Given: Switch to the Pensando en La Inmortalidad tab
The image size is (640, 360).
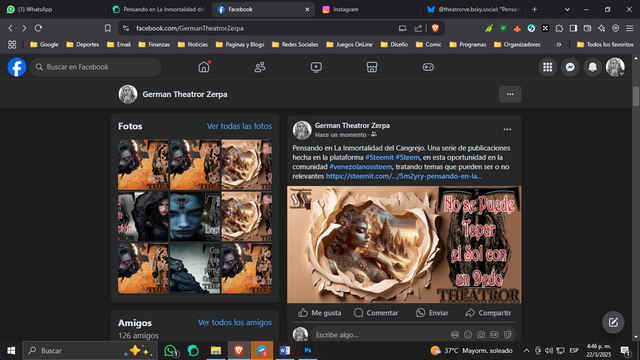Looking at the screenshot, I should pyautogui.click(x=159, y=9).
